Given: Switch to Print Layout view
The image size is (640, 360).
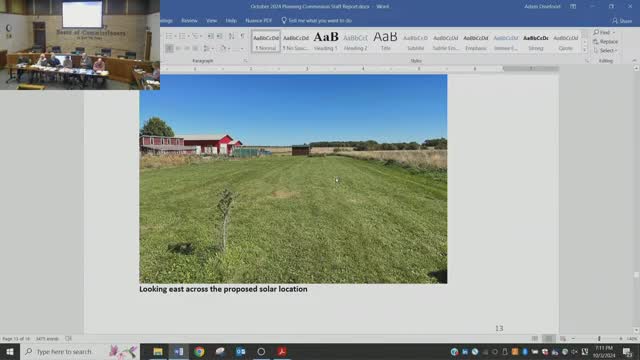Looking at the screenshot, I should tap(549, 338).
